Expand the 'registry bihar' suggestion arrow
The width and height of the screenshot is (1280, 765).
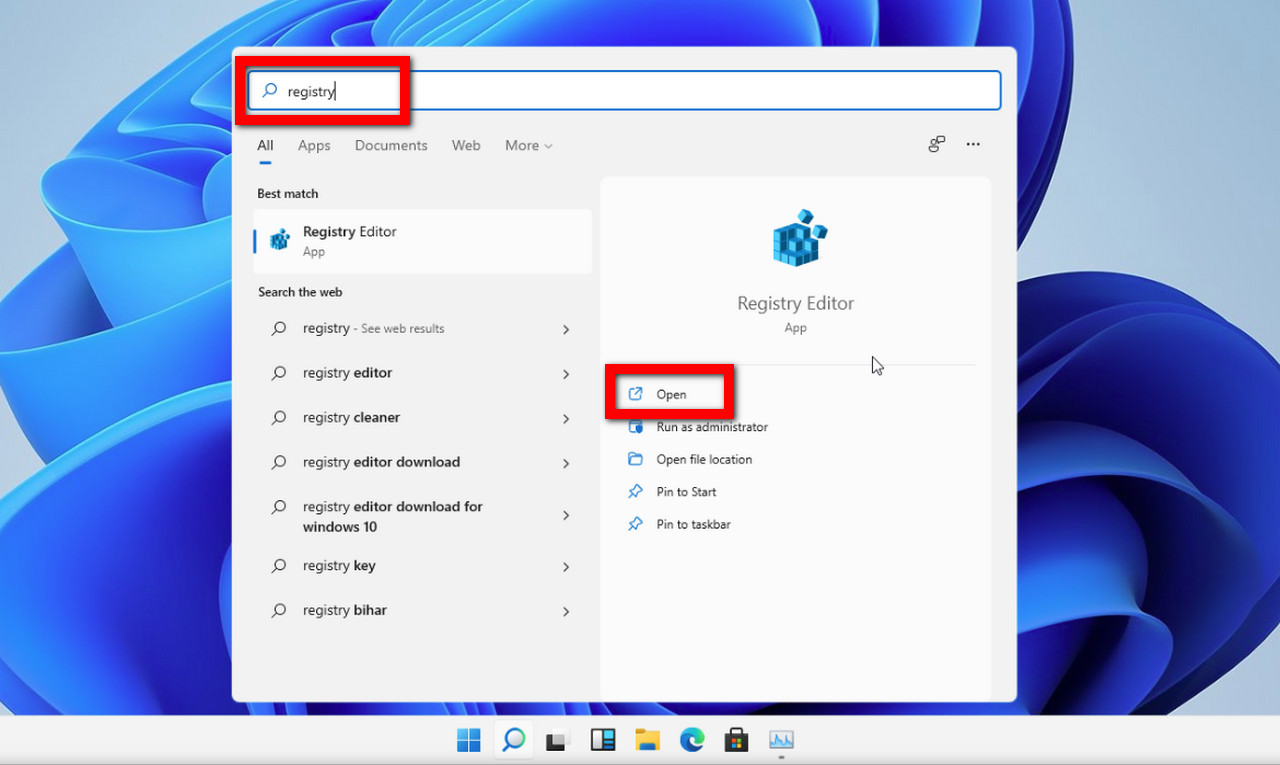566,612
